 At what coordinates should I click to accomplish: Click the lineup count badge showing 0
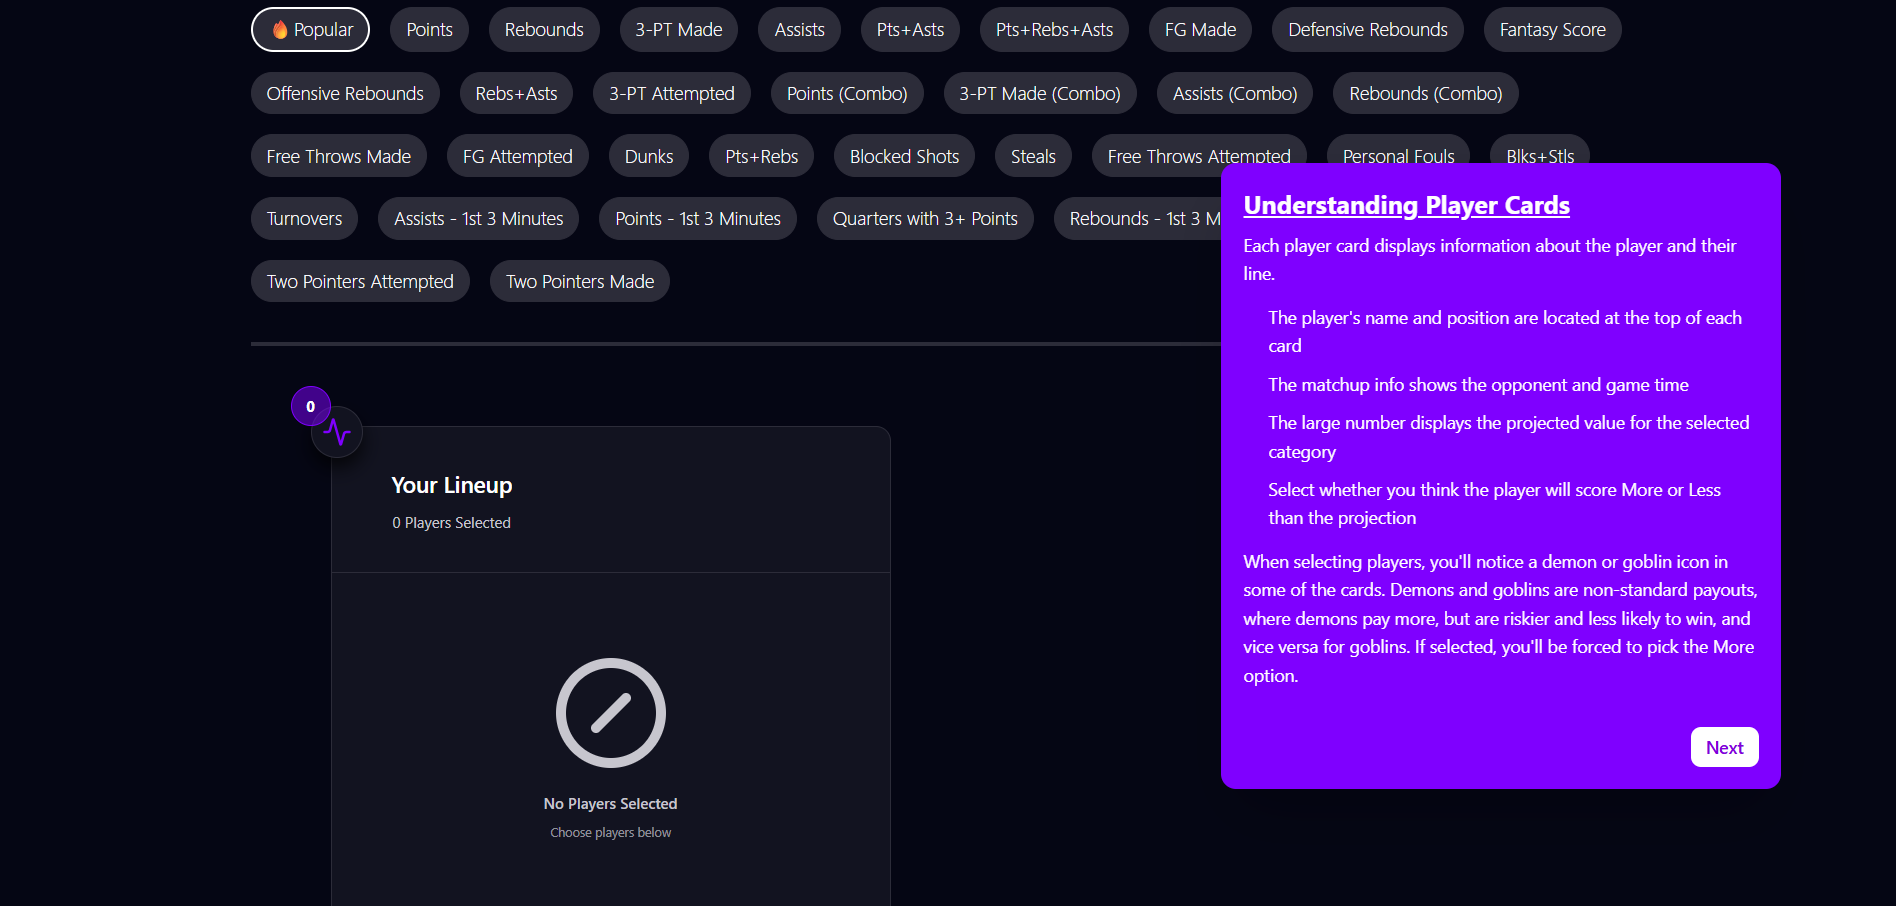311,406
